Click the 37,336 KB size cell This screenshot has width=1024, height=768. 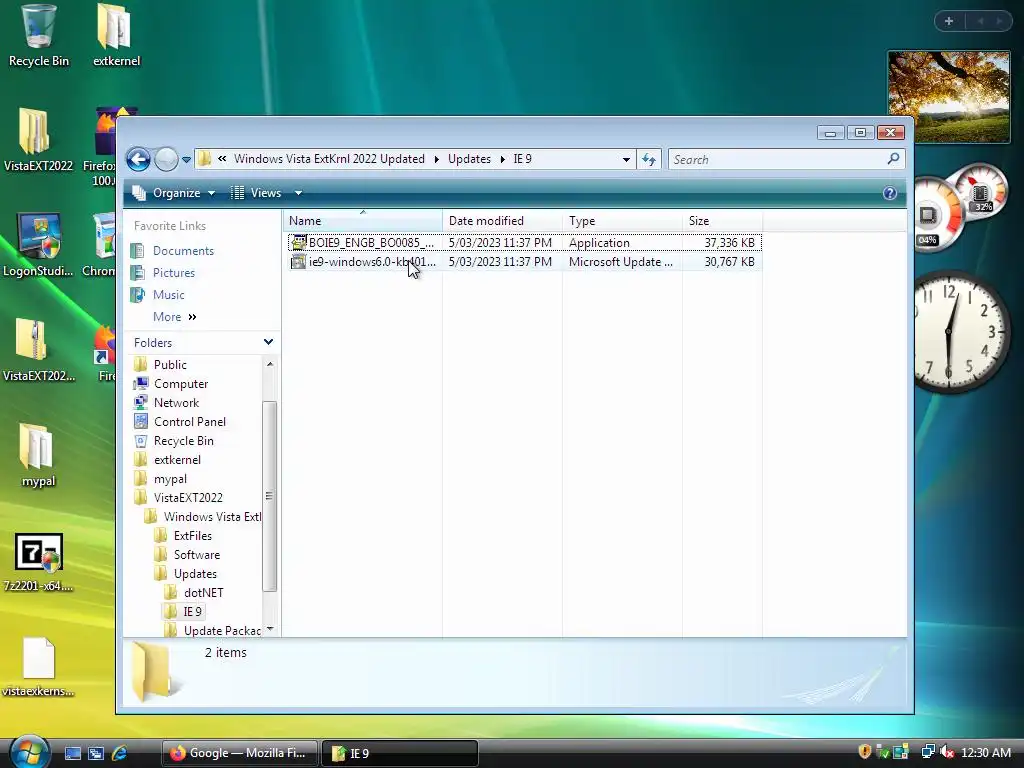tap(729, 243)
